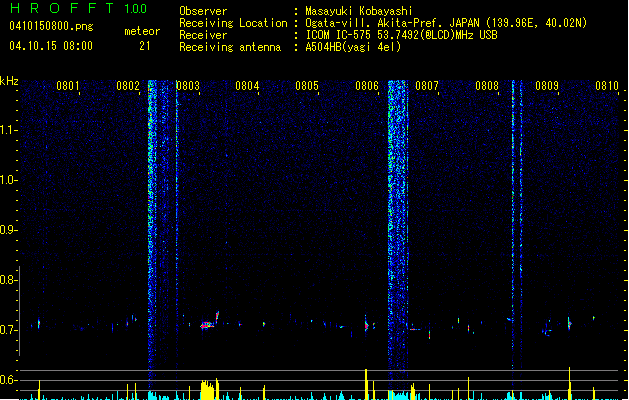Click the 0.6 frequency axis label
Viewport: 629px width, 400px height.
pyautogui.click(x=8, y=380)
